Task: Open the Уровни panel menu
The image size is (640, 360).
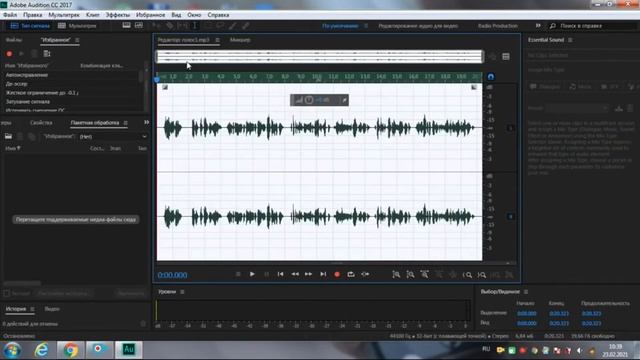Action: [x=182, y=292]
